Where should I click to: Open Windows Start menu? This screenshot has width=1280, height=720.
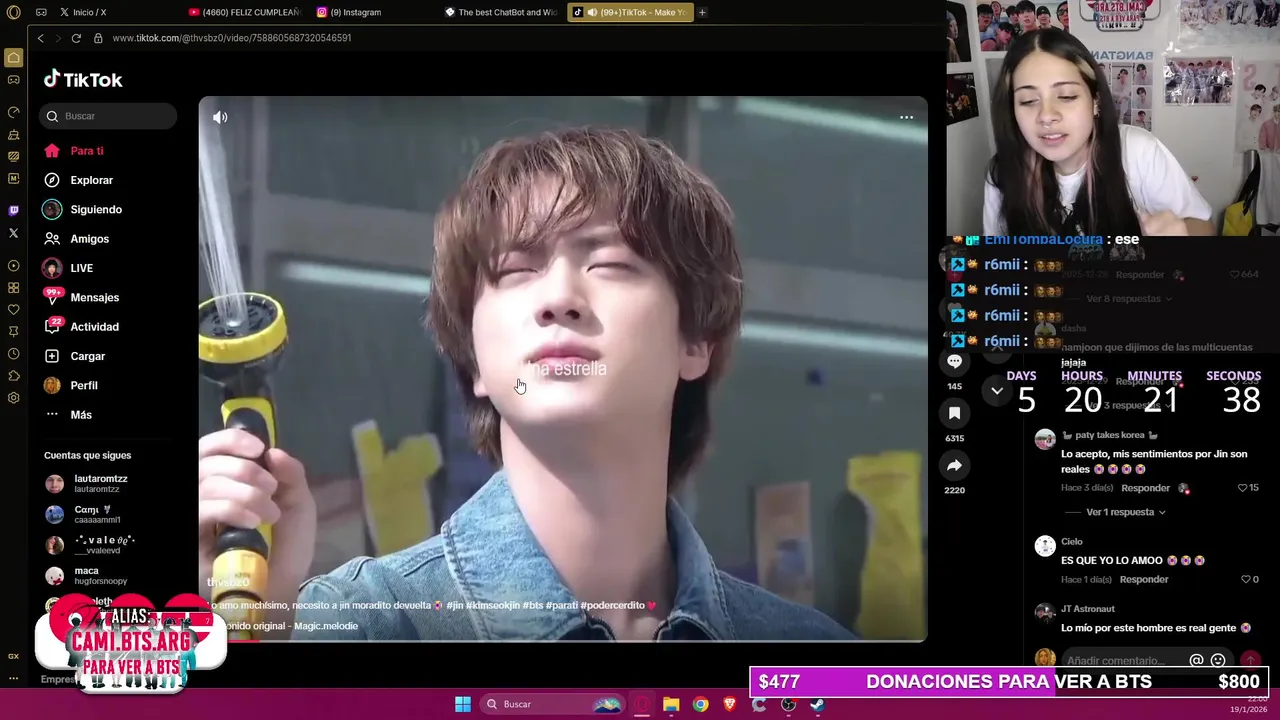pos(463,704)
